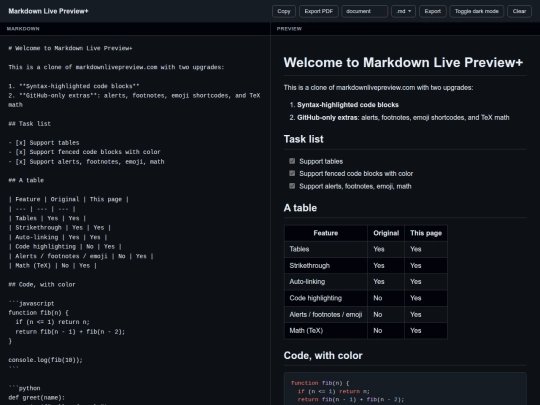Click Export PDF button
Image resolution: width=540 pixels, height=405 pixels.
click(x=319, y=11)
